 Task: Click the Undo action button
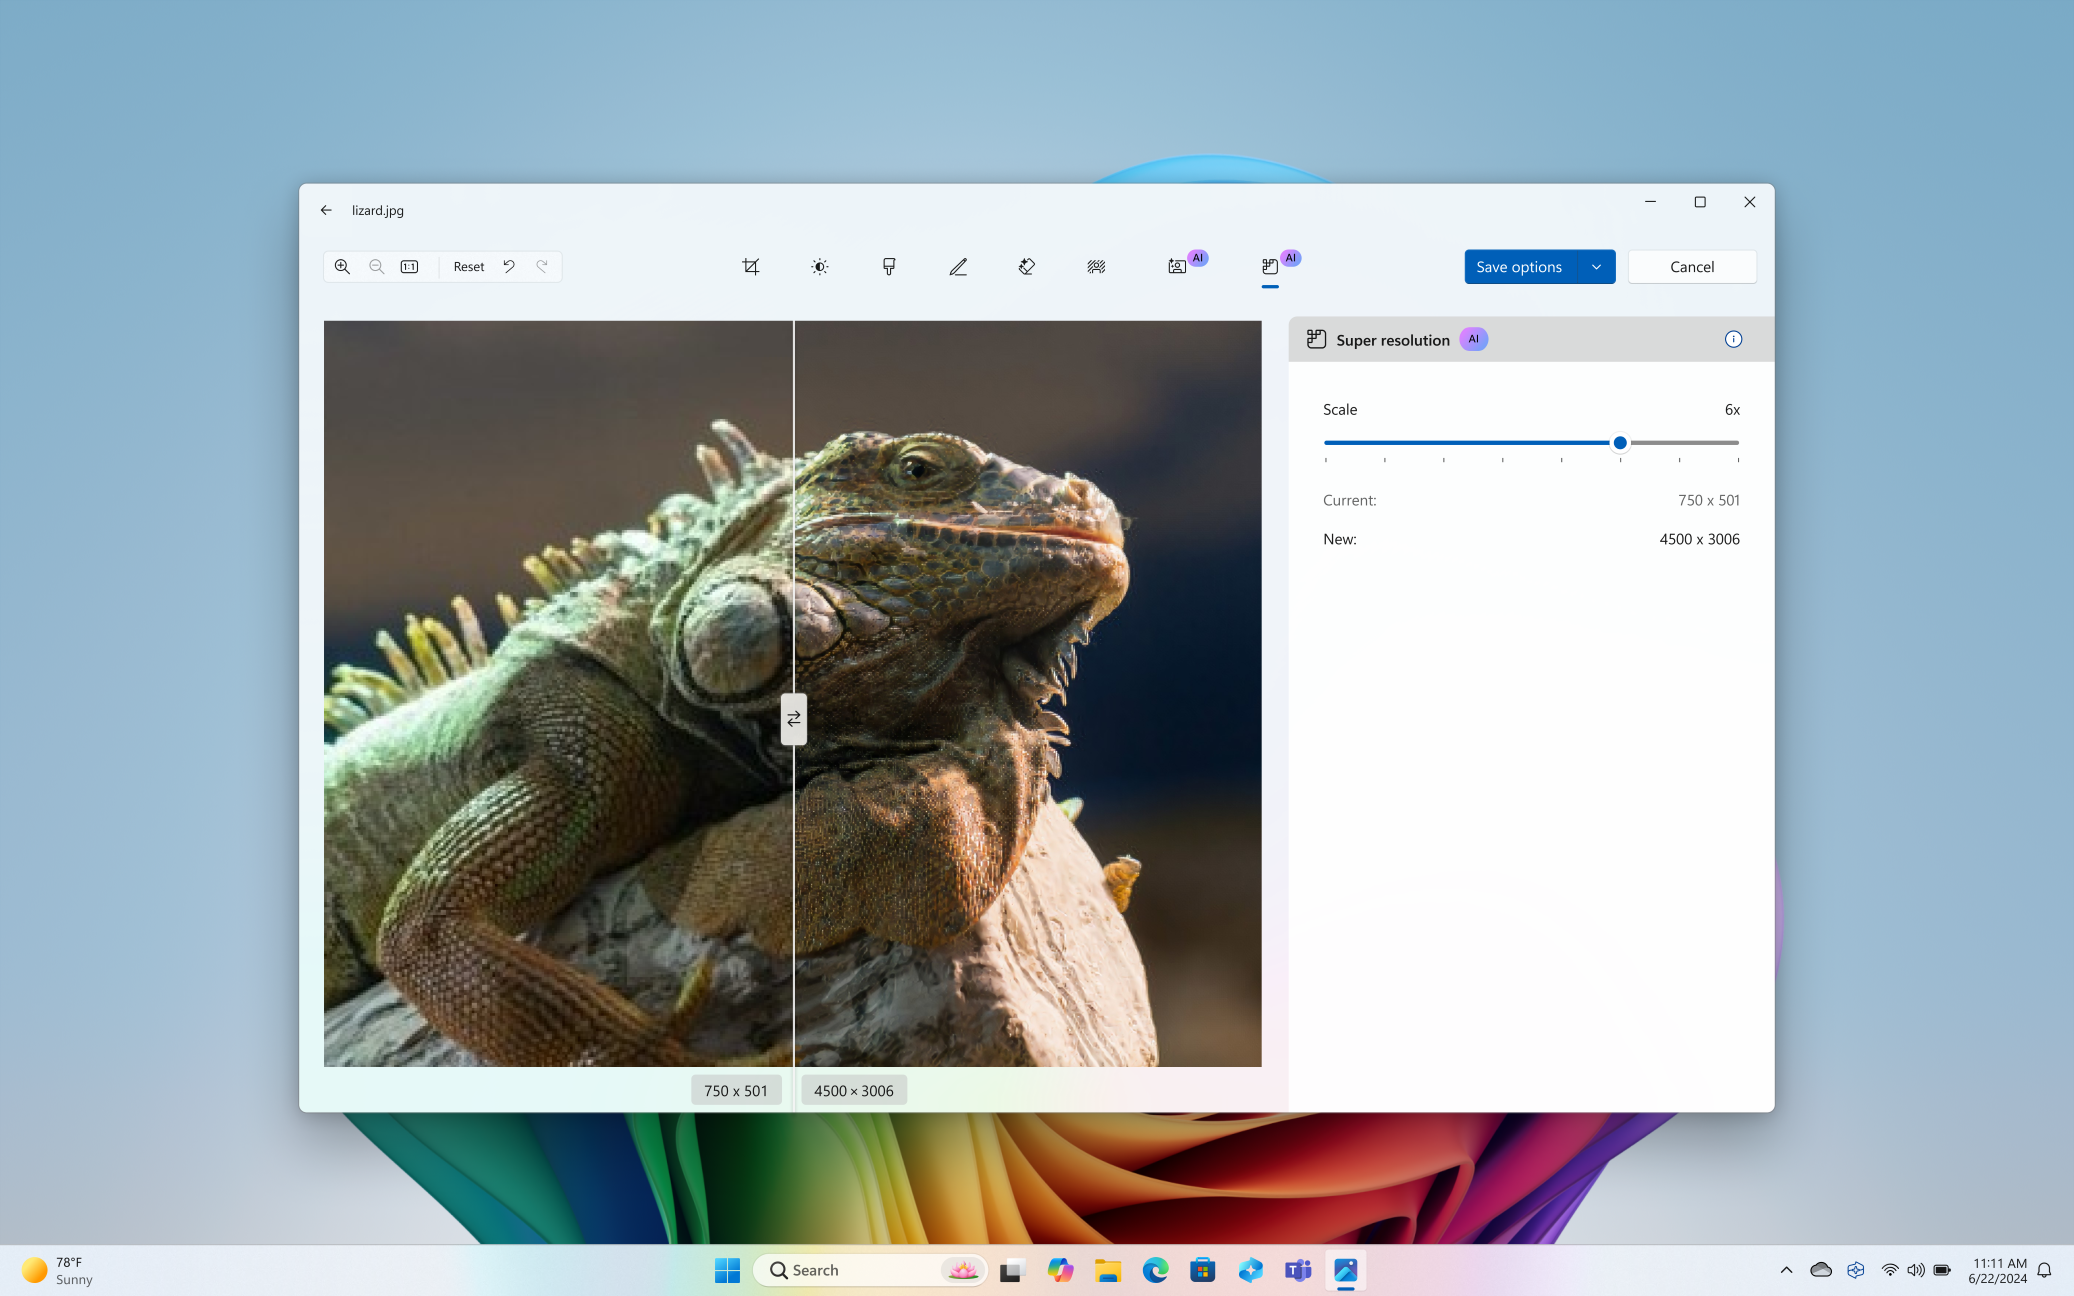[x=508, y=266]
